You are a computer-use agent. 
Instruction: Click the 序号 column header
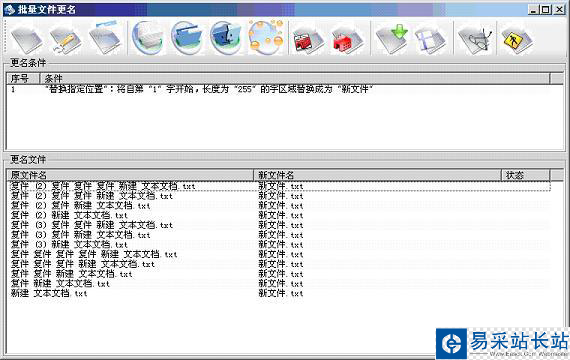(23, 78)
